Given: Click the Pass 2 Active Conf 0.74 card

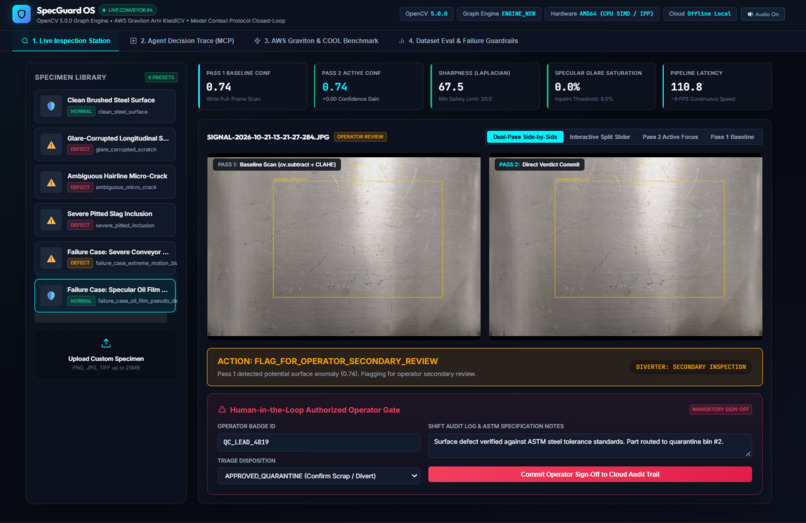Looking at the screenshot, I should point(369,86).
